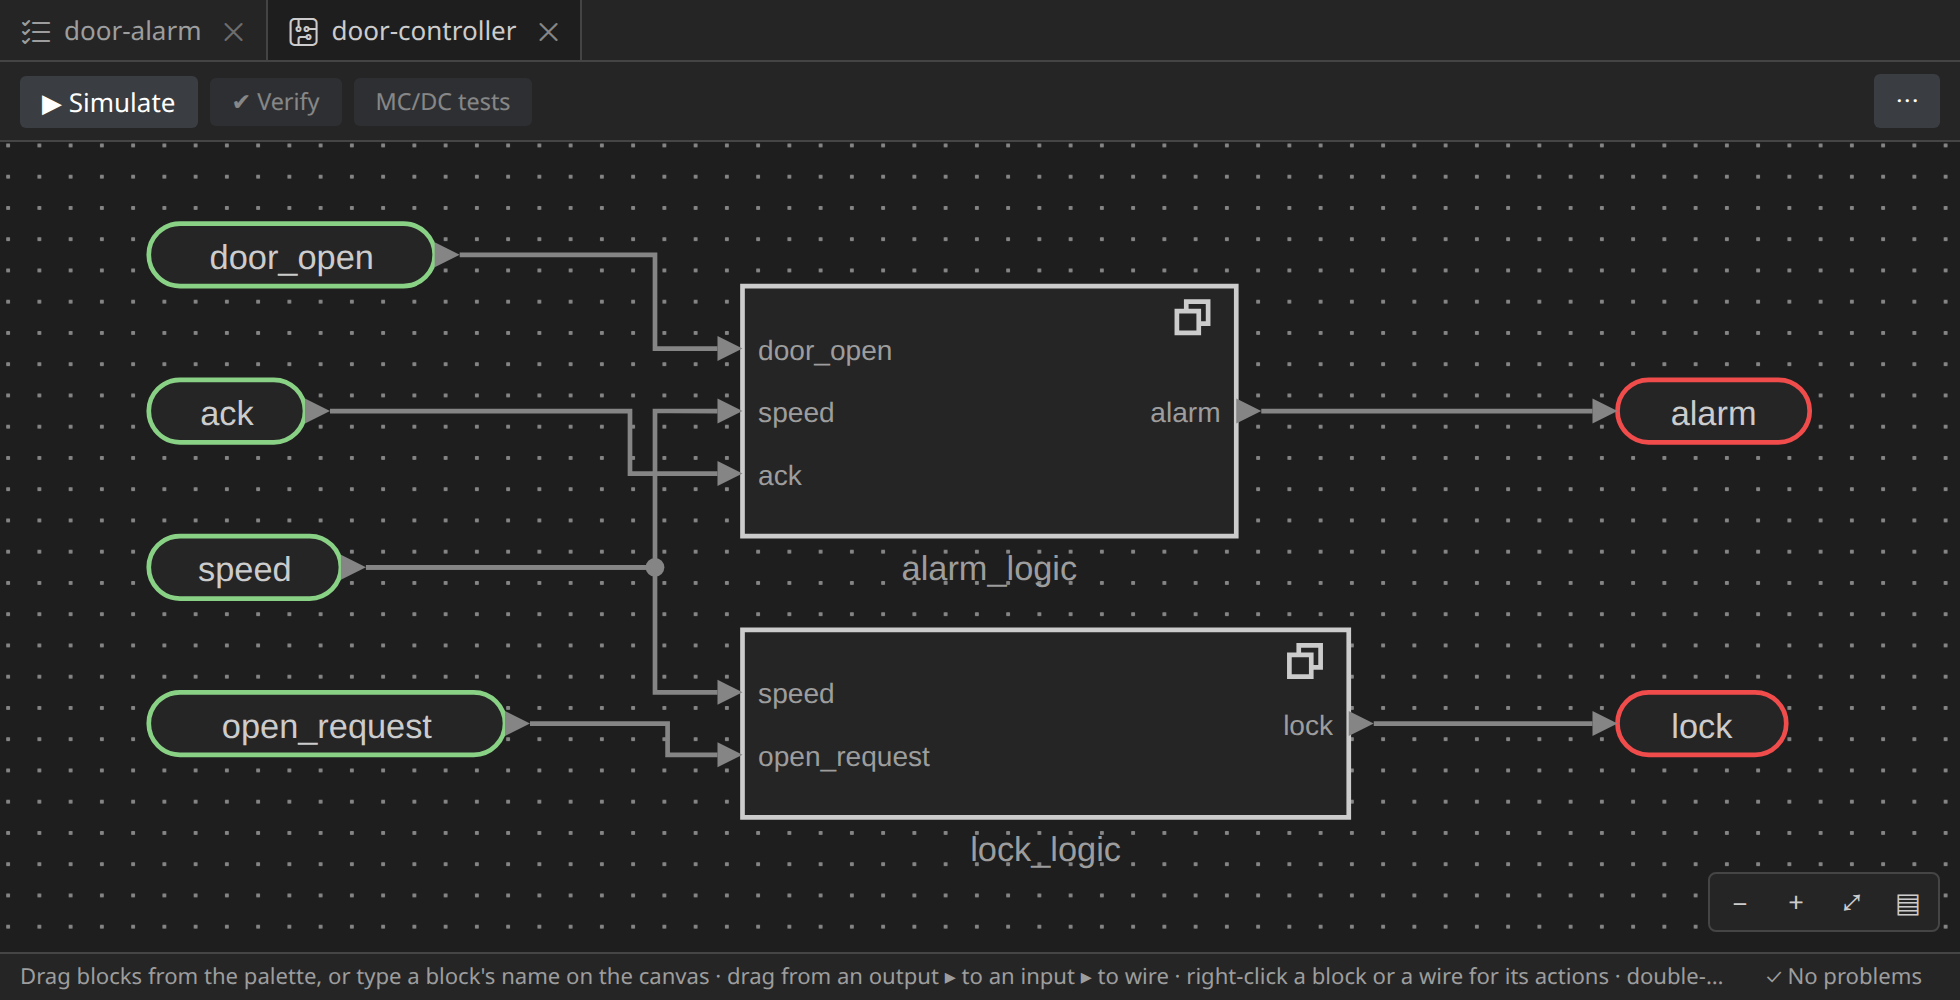Click lock_logic open_request input port
Viewport: 1960px width, 1000px height.
(x=730, y=755)
